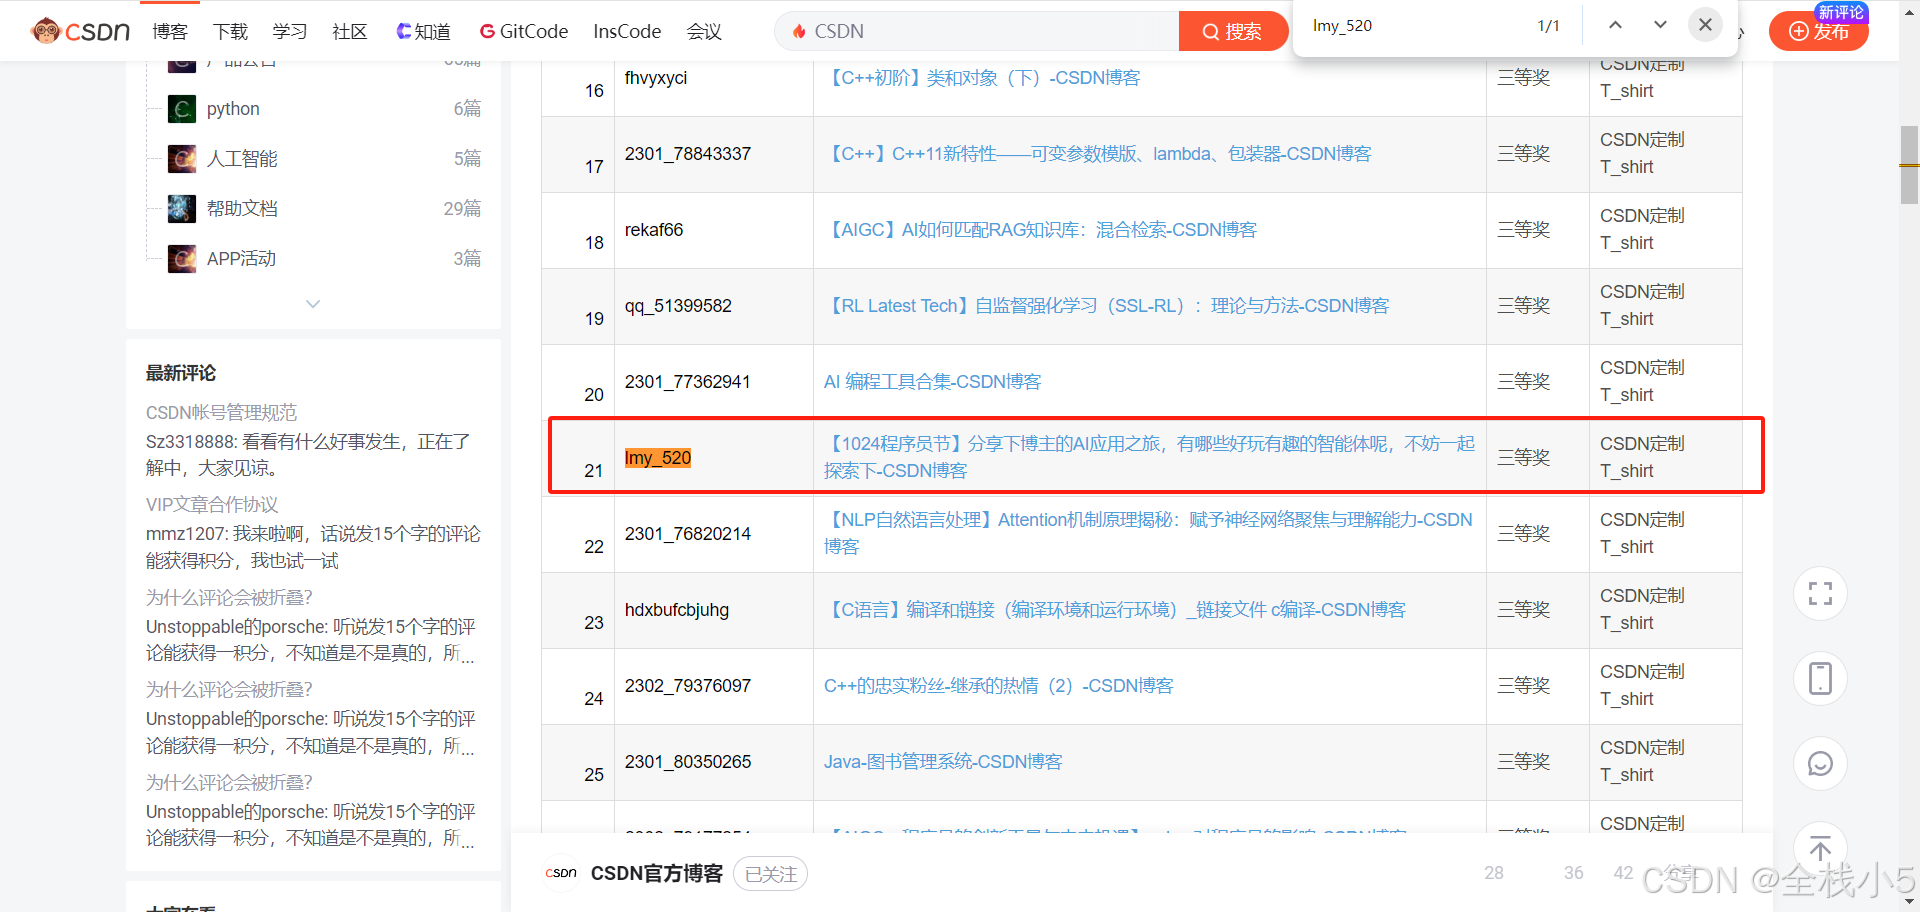Close the browser find bar
Screen dimensions: 1920x912
[x=1705, y=25]
